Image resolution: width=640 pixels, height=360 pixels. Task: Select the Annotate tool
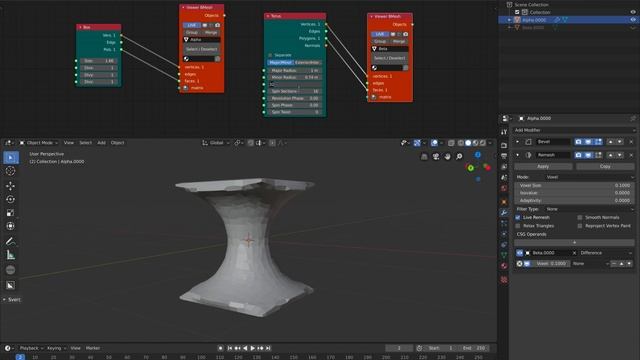click(x=11, y=242)
